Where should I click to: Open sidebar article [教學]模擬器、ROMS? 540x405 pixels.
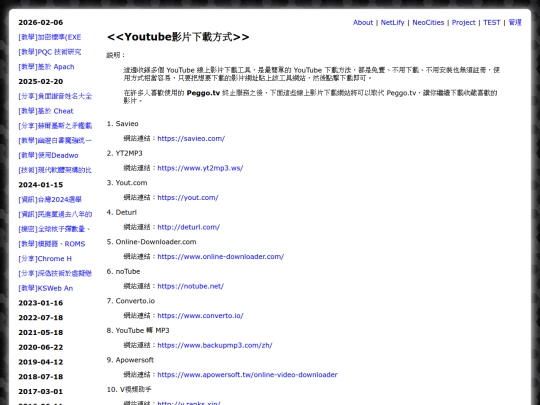click(52, 244)
